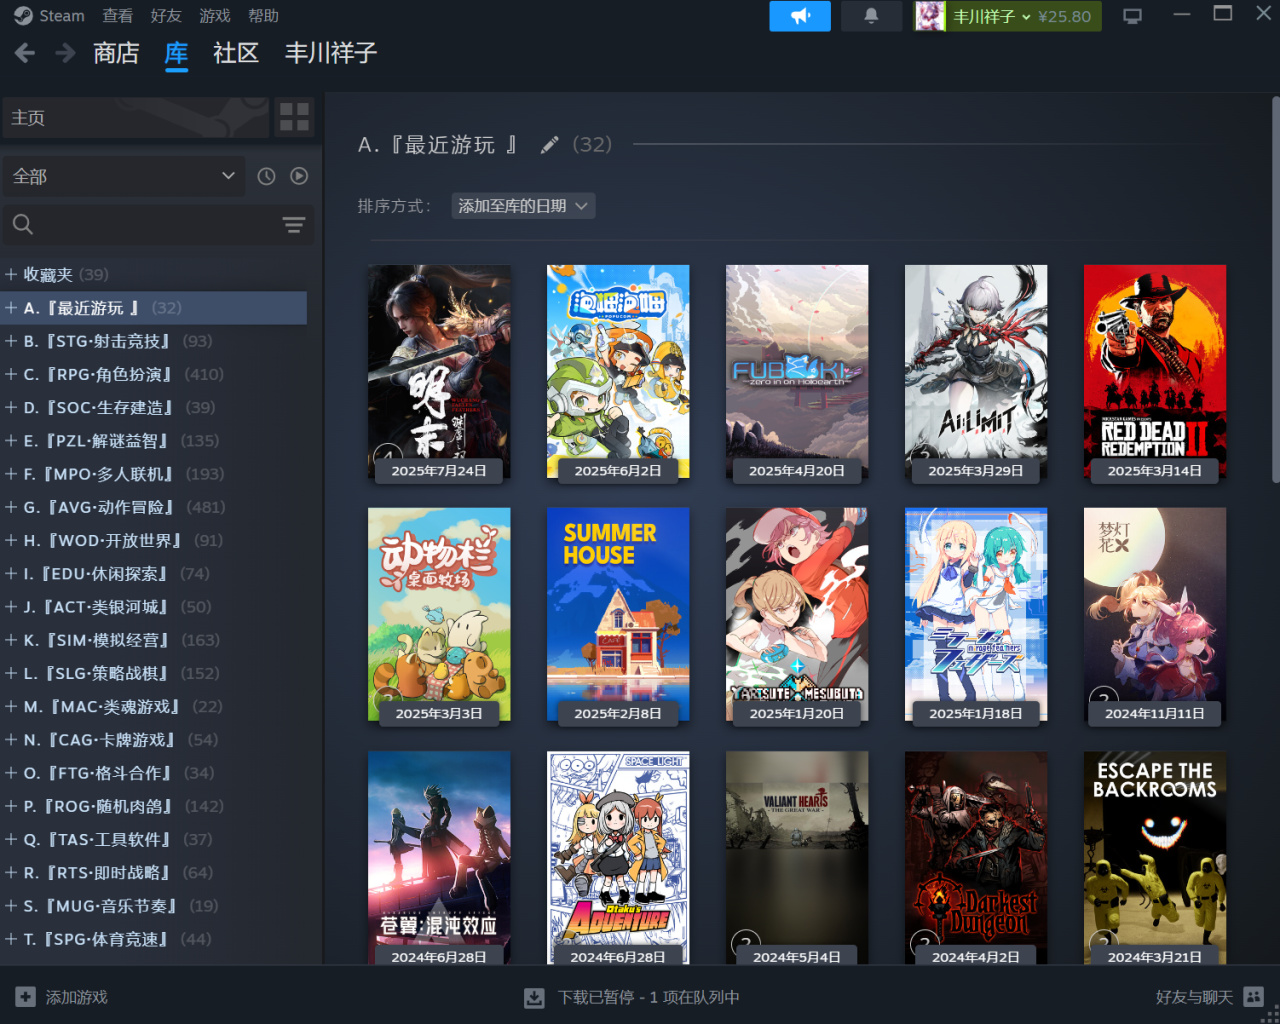Open the notifications bell

(871, 16)
